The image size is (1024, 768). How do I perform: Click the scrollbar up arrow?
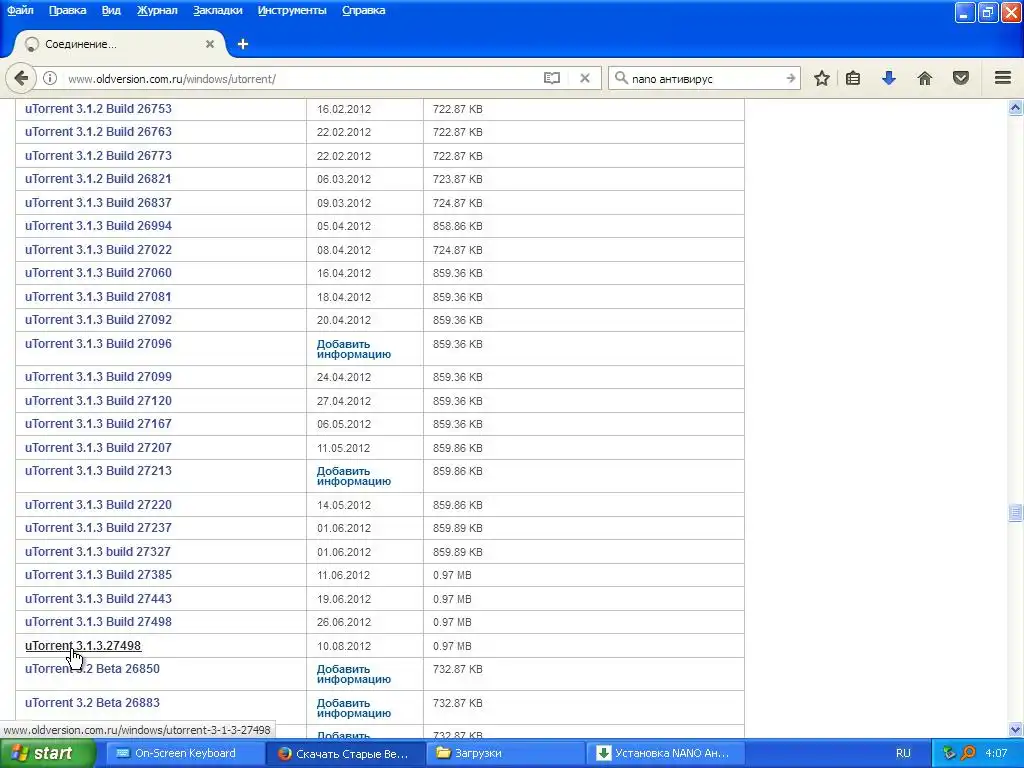tap(1016, 108)
